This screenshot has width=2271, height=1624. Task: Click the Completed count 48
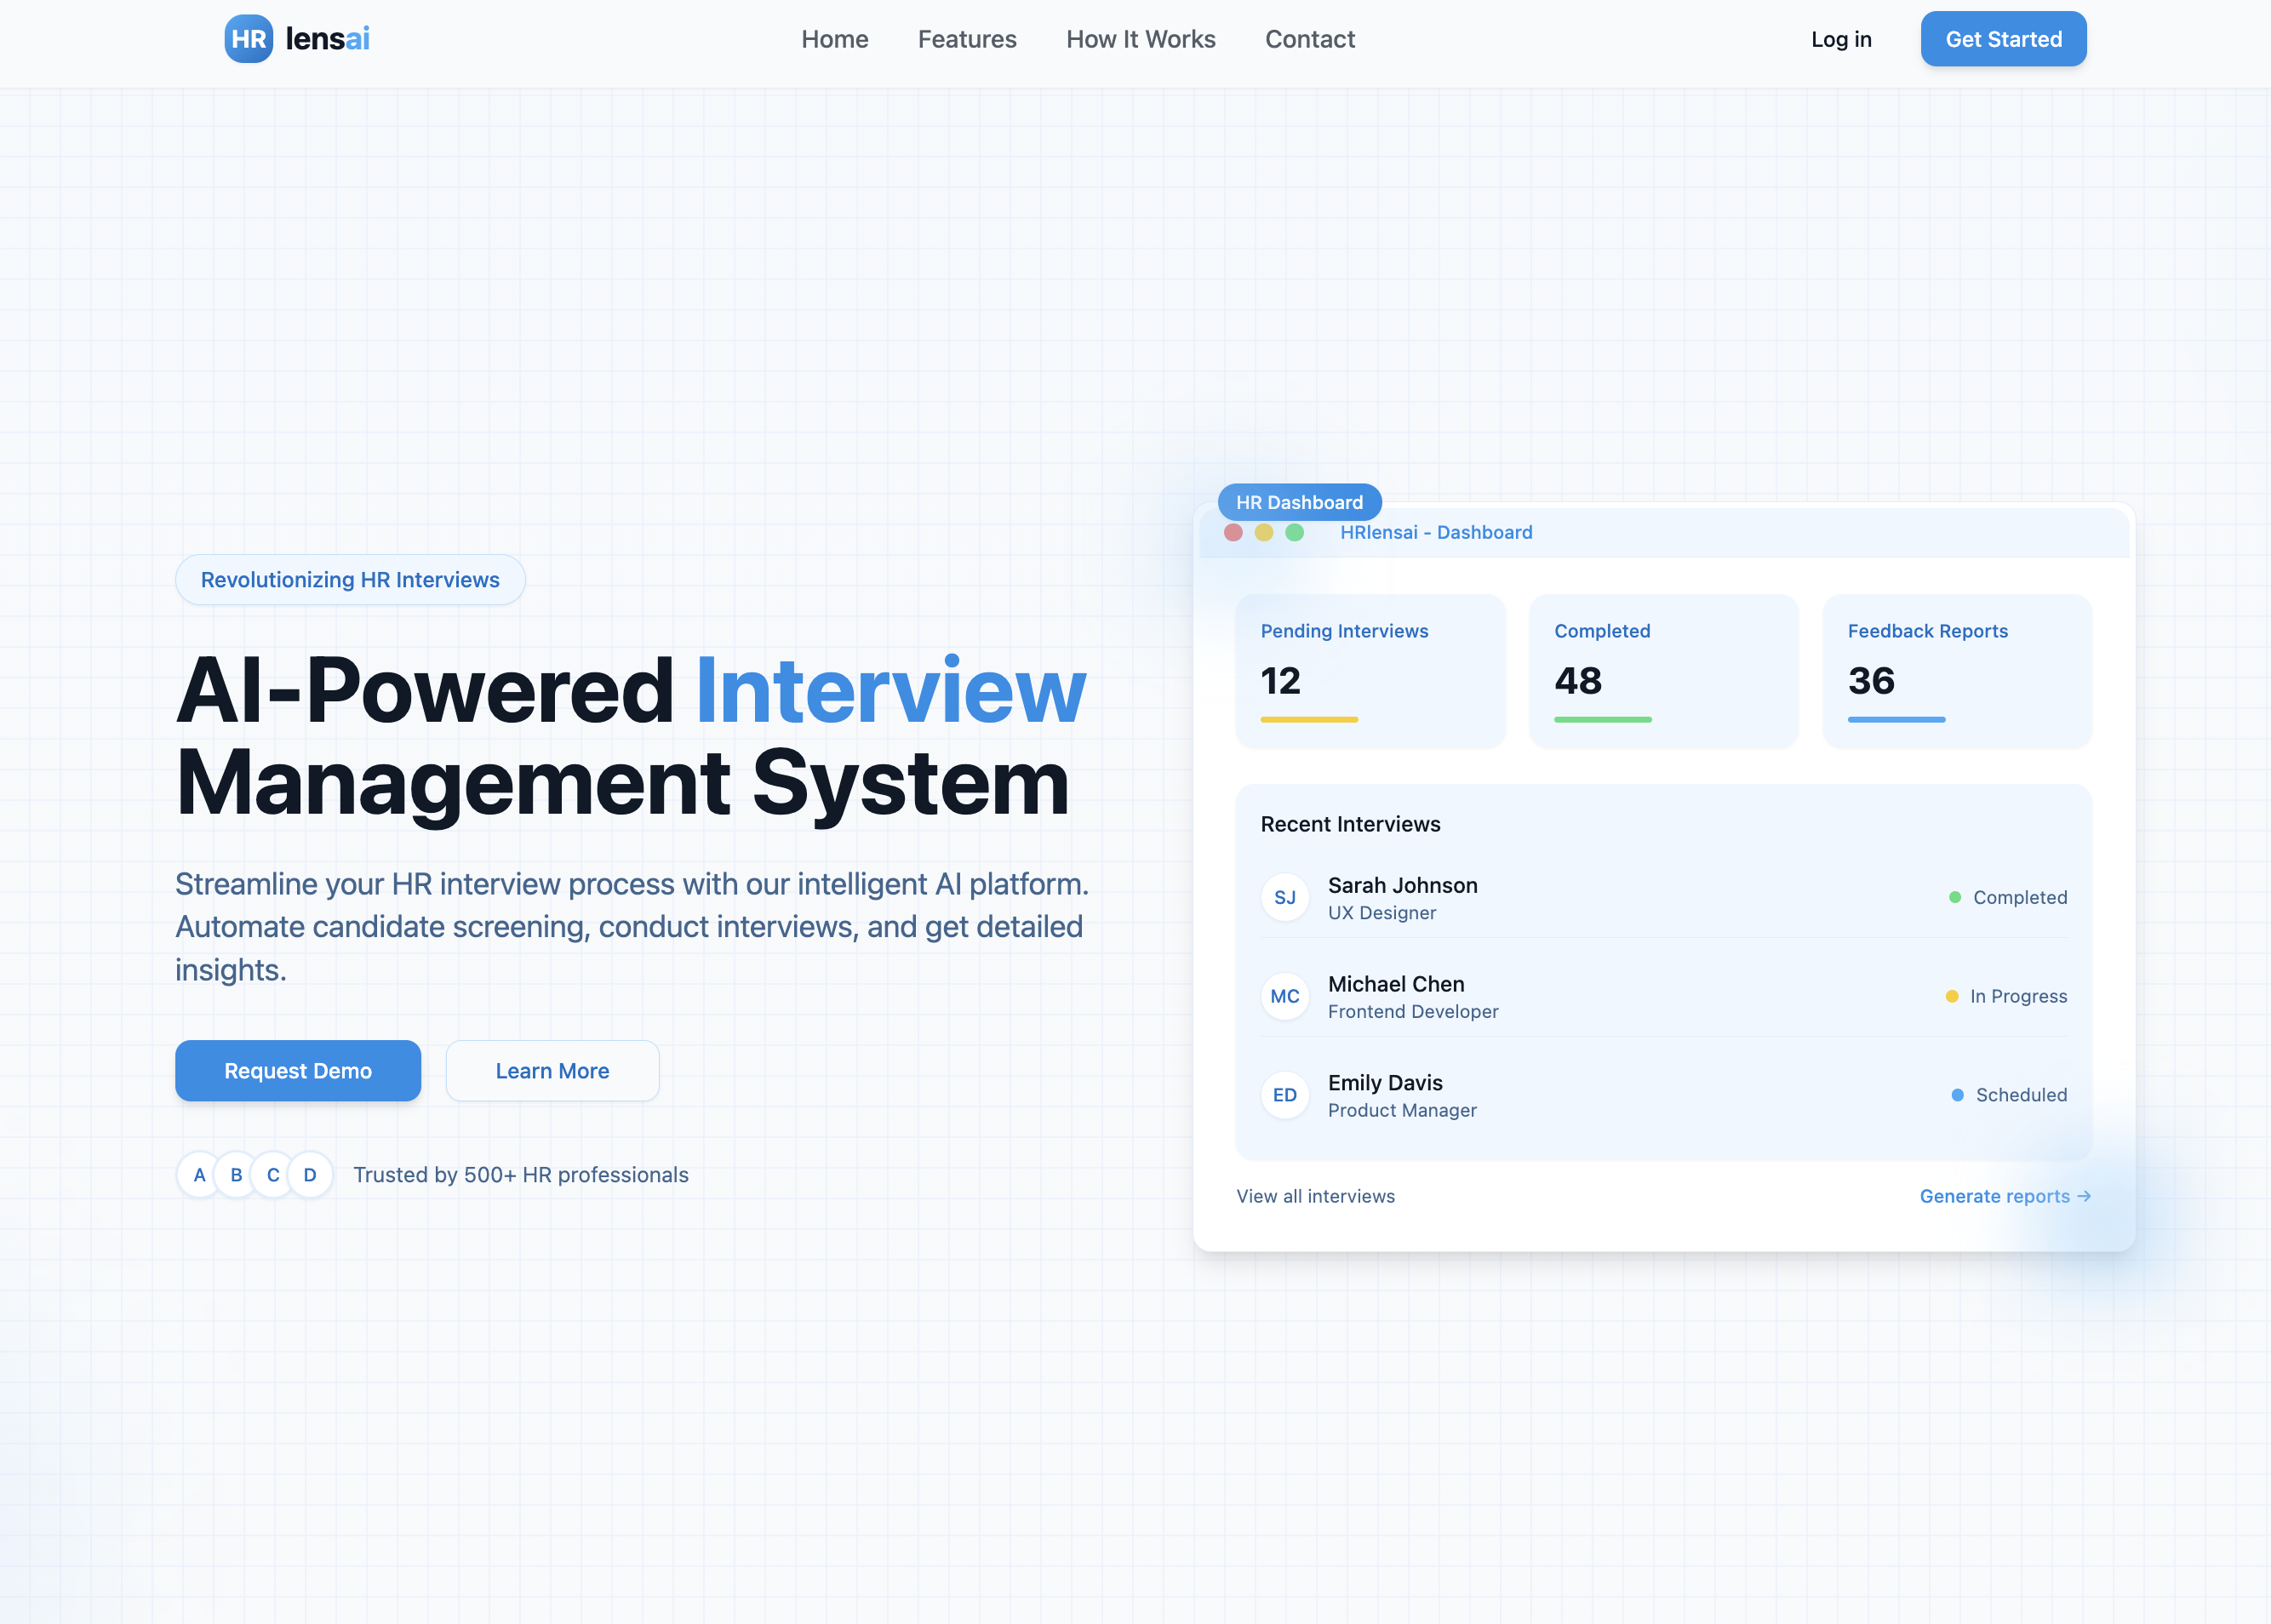point(1578,681)
